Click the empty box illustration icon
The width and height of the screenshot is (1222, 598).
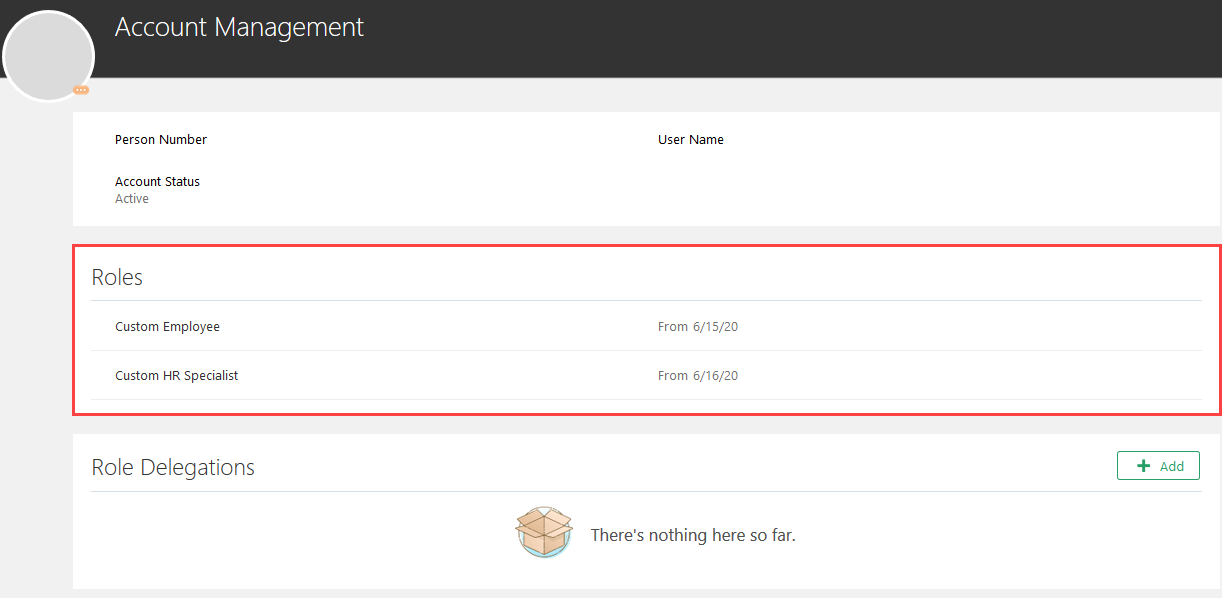click(x=544, y=531)
